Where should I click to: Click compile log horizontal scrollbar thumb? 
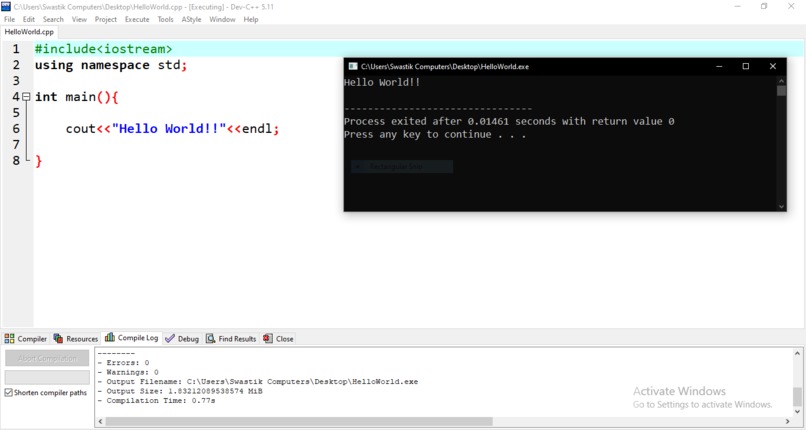[299, 421]
